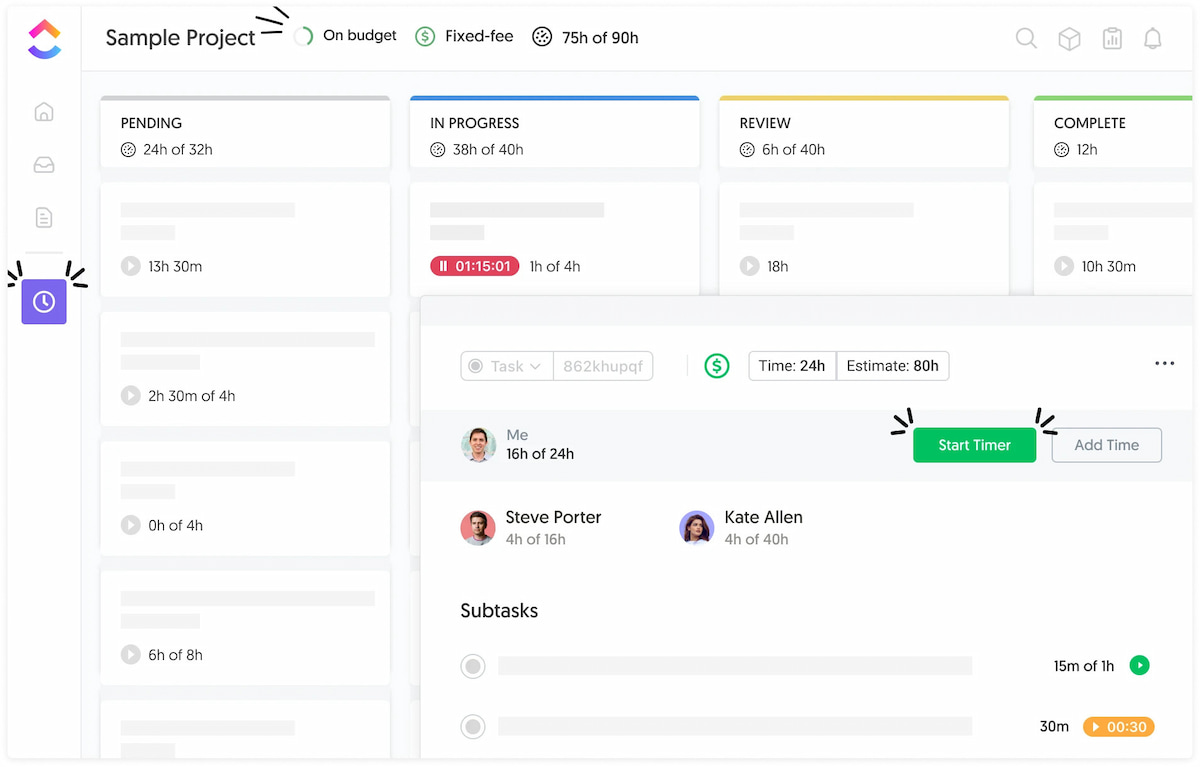Click the REVIEW column header
This screenshot has height=767, width=1200.
click(x=764, y=122)
